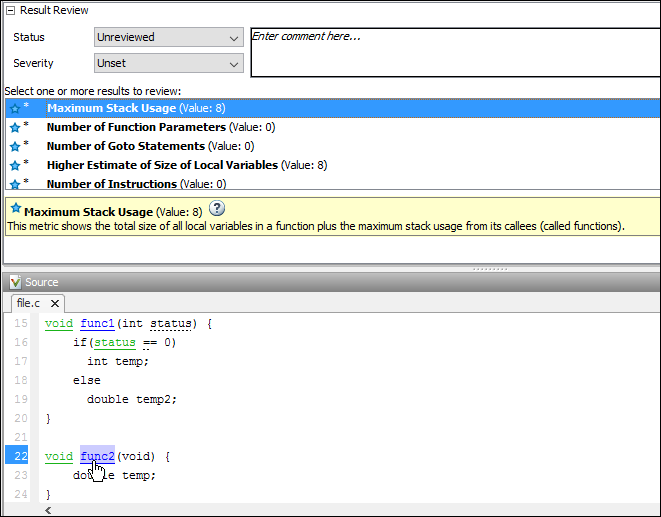The width and height of the screenshot is (661, 517).
Task: Click line number 22 in the gutter
Action: point(20,456)
